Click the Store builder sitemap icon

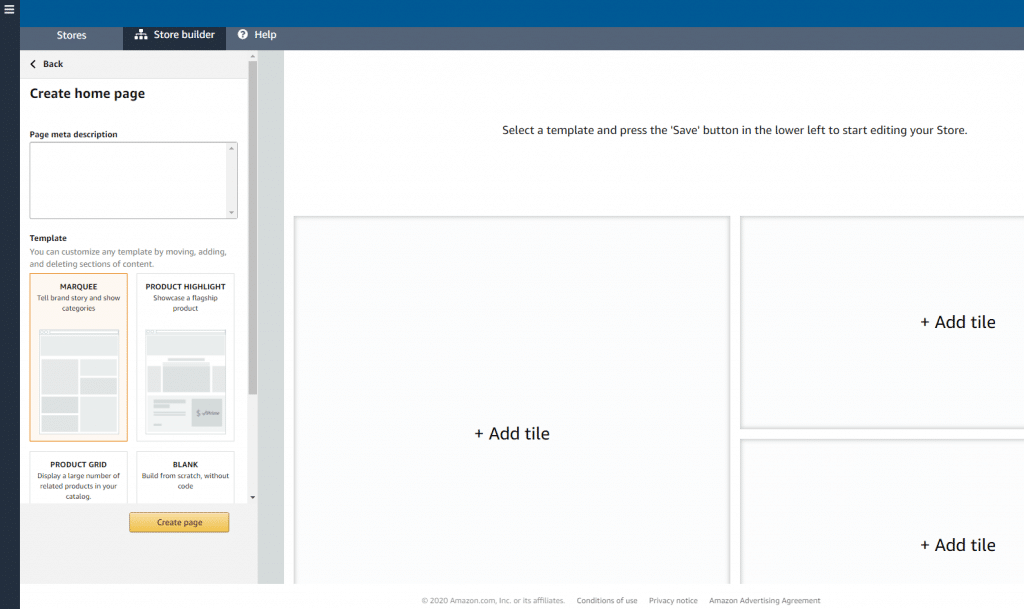coord(141,35)
